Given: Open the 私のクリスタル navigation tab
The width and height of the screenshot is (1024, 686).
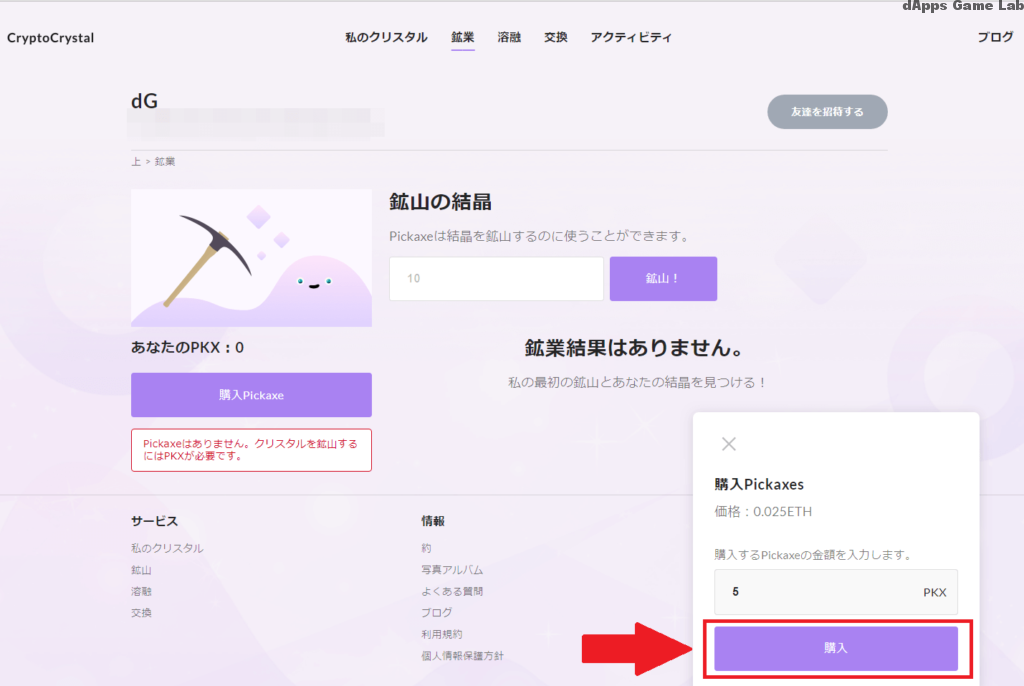Looking at the screenshot, I should (x=385, y=36).
